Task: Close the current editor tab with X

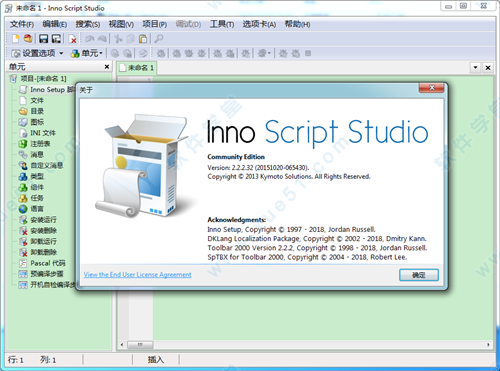Action: click(488, 68)
